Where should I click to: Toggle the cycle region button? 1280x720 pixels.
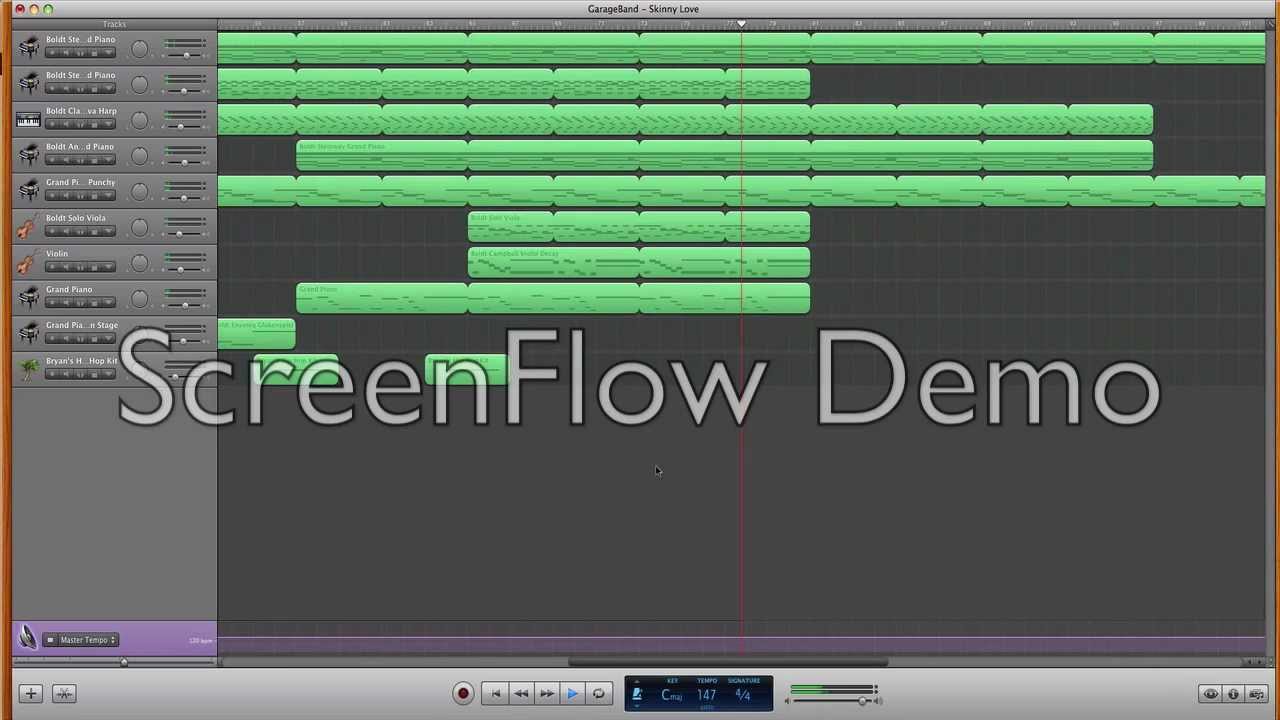[598, 693]
